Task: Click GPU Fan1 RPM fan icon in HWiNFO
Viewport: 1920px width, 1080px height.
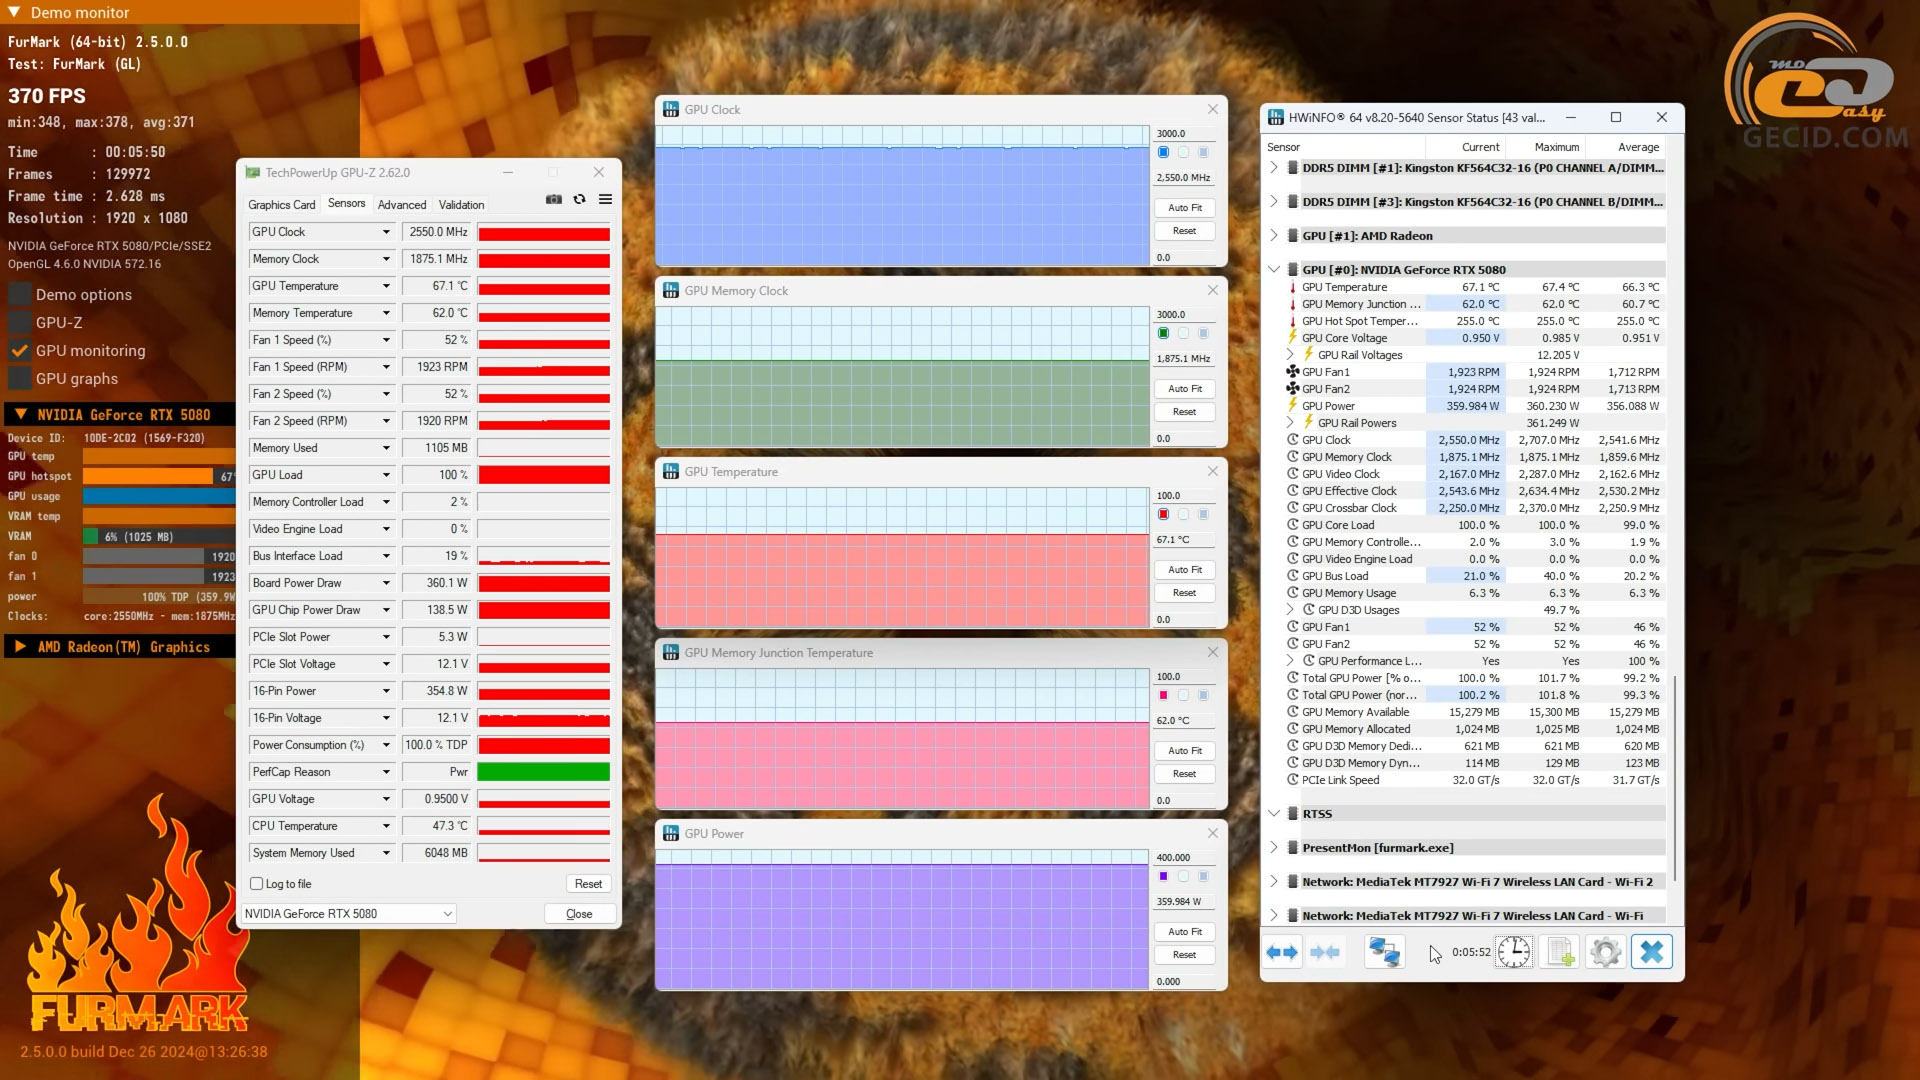Action: point(1293,372)
